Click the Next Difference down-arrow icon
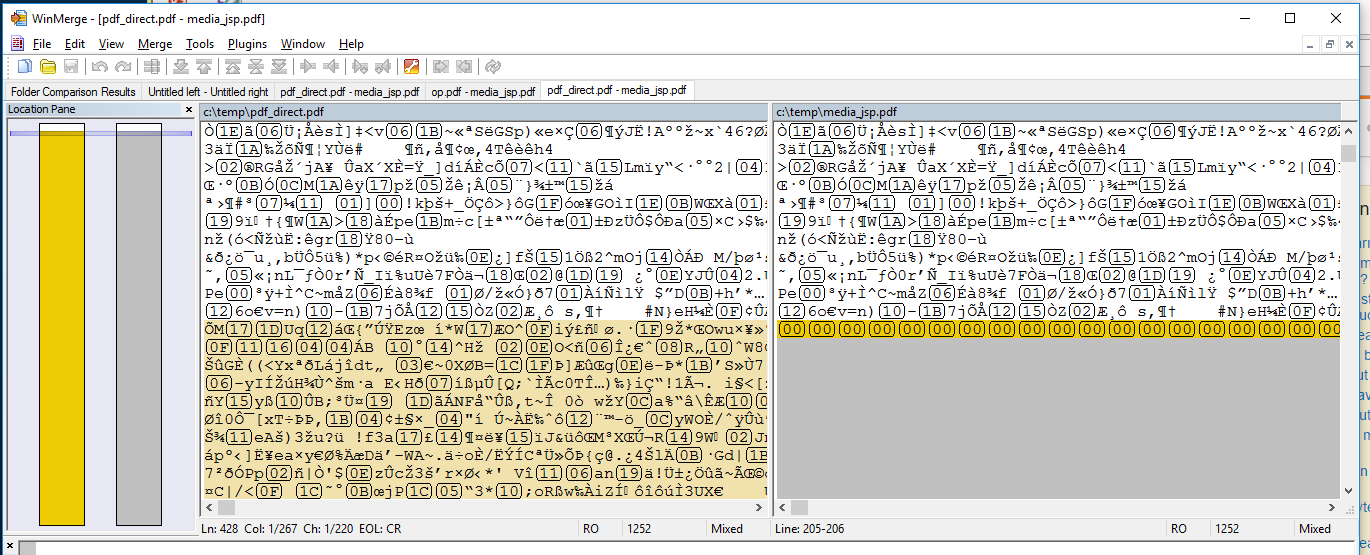The image size is (1370, 555). coord(181,66)
